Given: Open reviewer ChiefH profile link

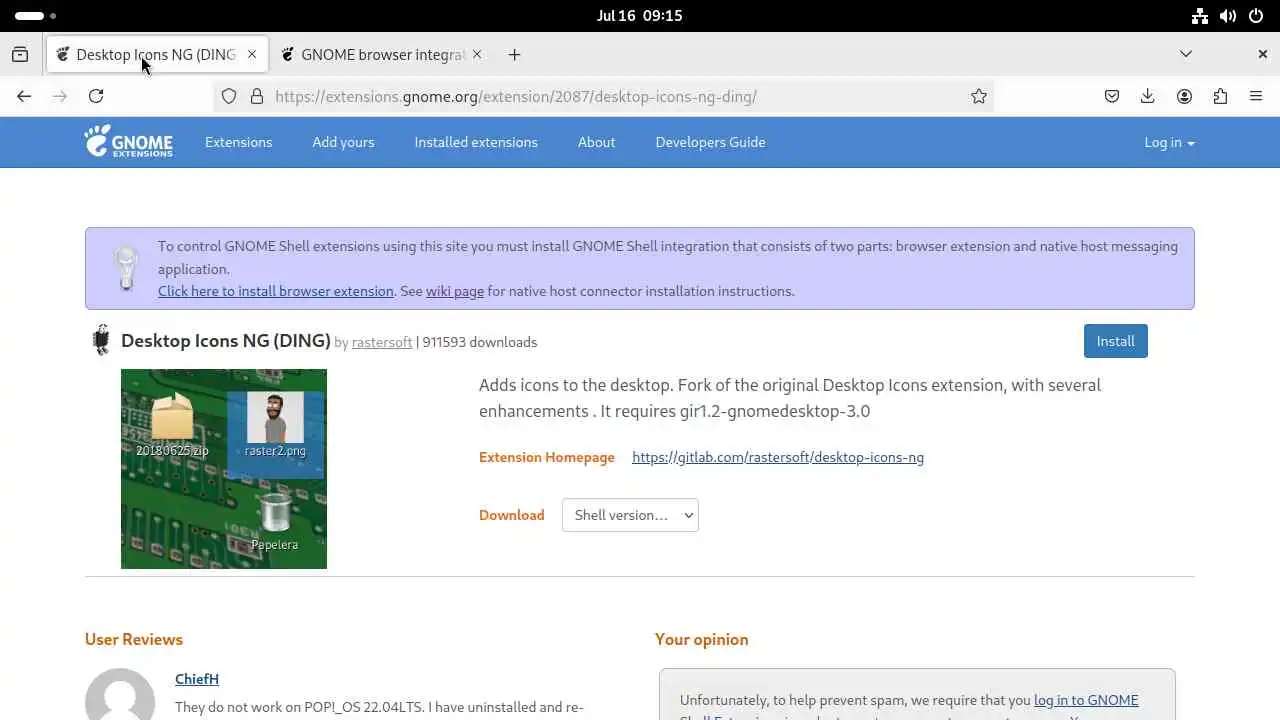Looking at the screenshot, I should point(197,679).
